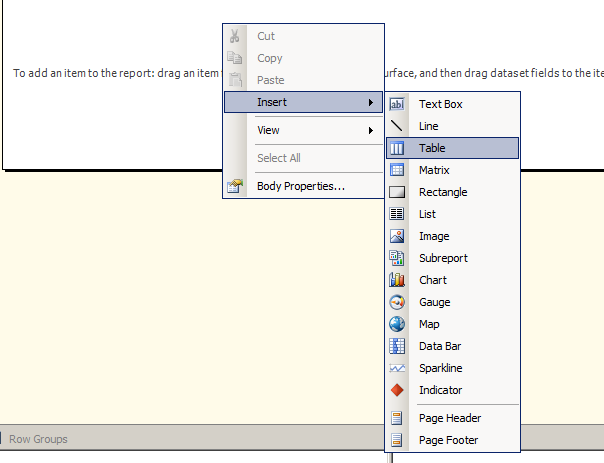Image resolution: width=604 pixels, height=463 pixels.
Task: Click the Text Box abl icon
Action: click(397, 104)
